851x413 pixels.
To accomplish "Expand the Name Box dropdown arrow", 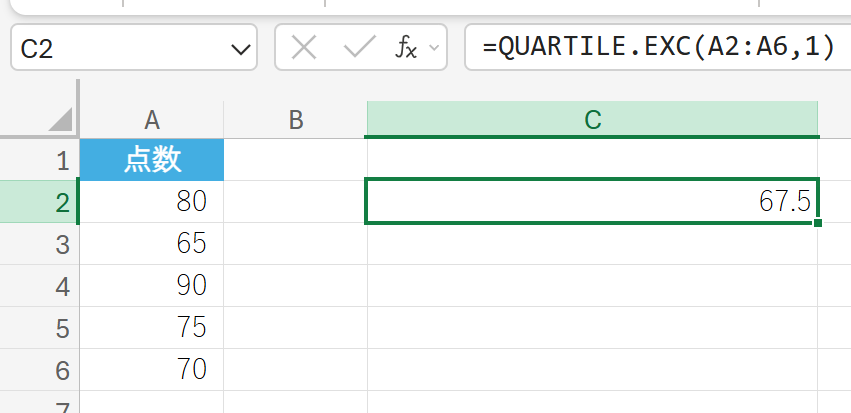I will 241,49.
